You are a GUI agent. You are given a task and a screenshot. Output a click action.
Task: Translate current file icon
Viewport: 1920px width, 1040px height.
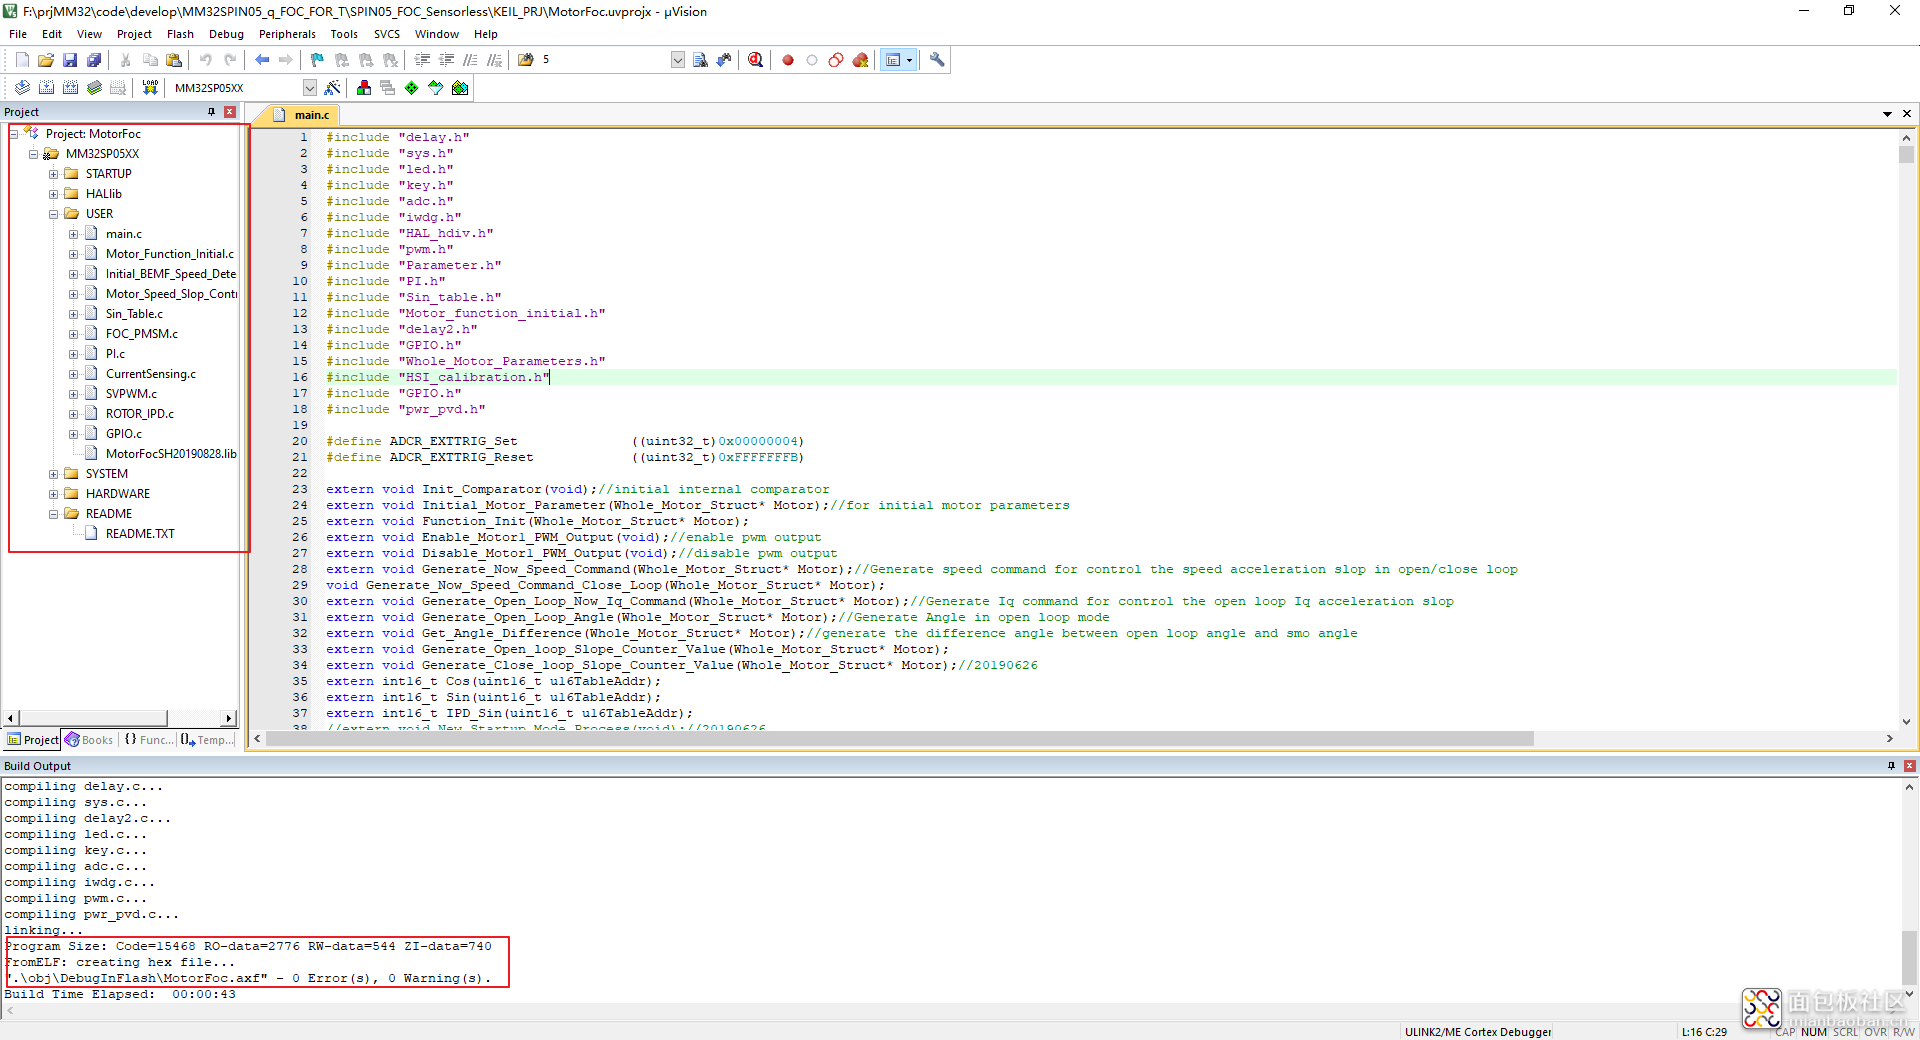[x=22, y=88]
